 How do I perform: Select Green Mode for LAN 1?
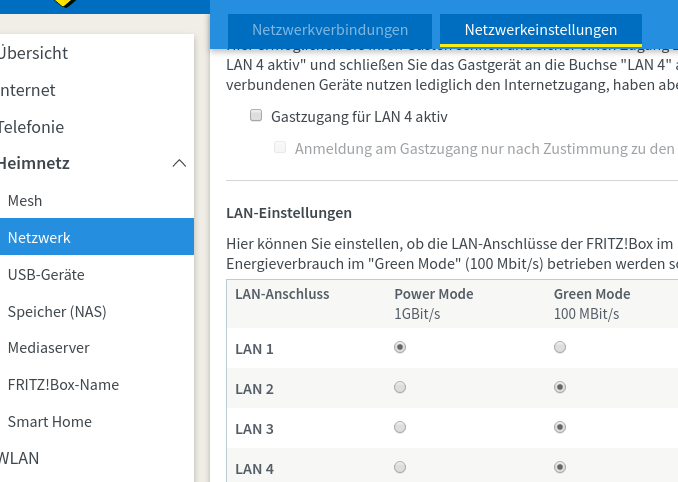coord(560,347)
